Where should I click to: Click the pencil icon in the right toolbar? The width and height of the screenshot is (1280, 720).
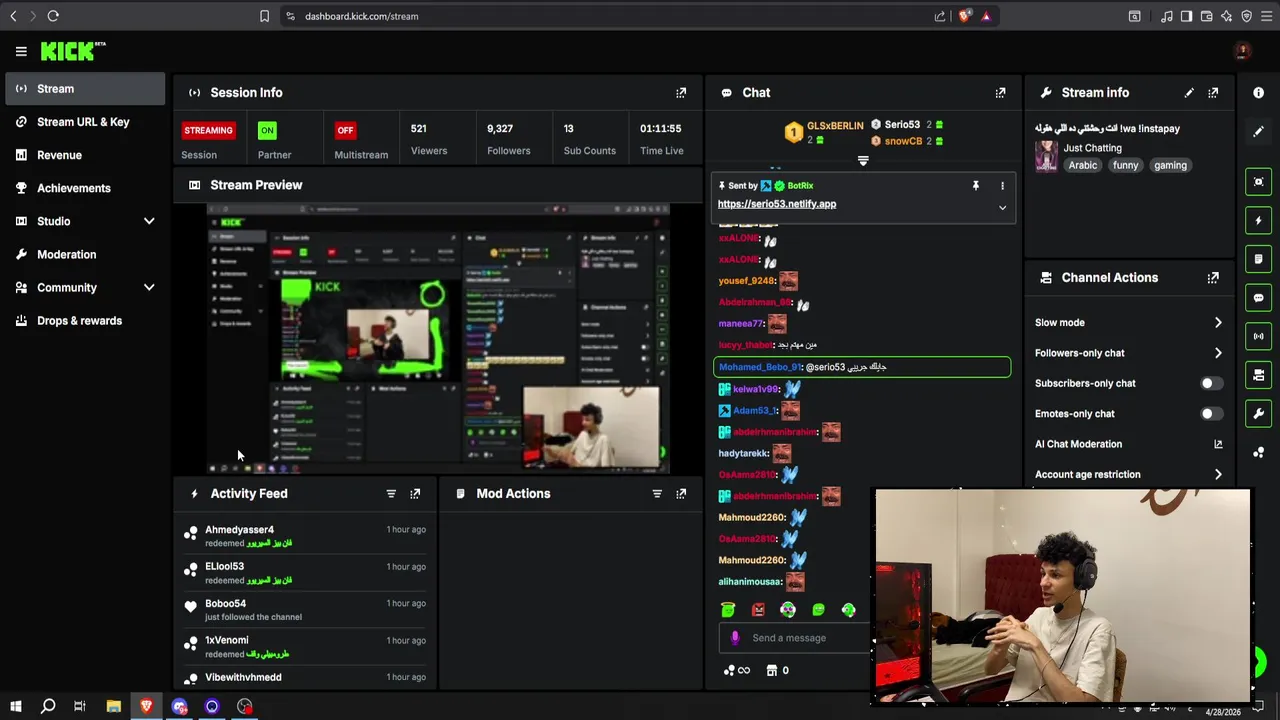pos(1258,131)
